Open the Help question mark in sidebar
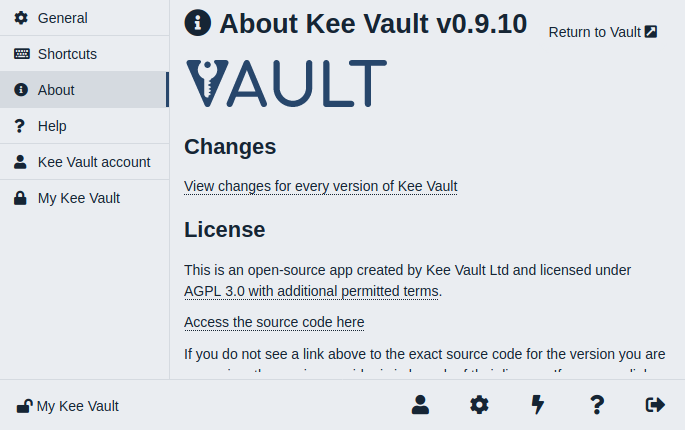Screen dimensions: 685x430 pyautogui.click(x=20, y=126)
